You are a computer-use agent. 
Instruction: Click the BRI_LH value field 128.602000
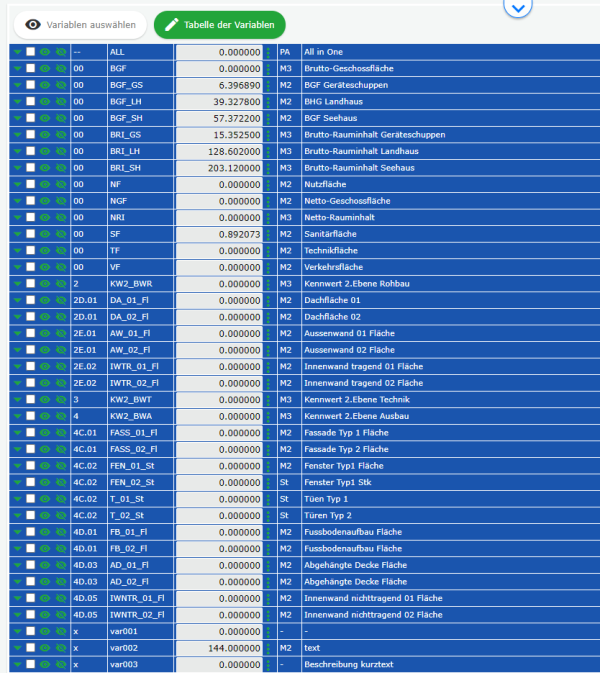(219, 151)
